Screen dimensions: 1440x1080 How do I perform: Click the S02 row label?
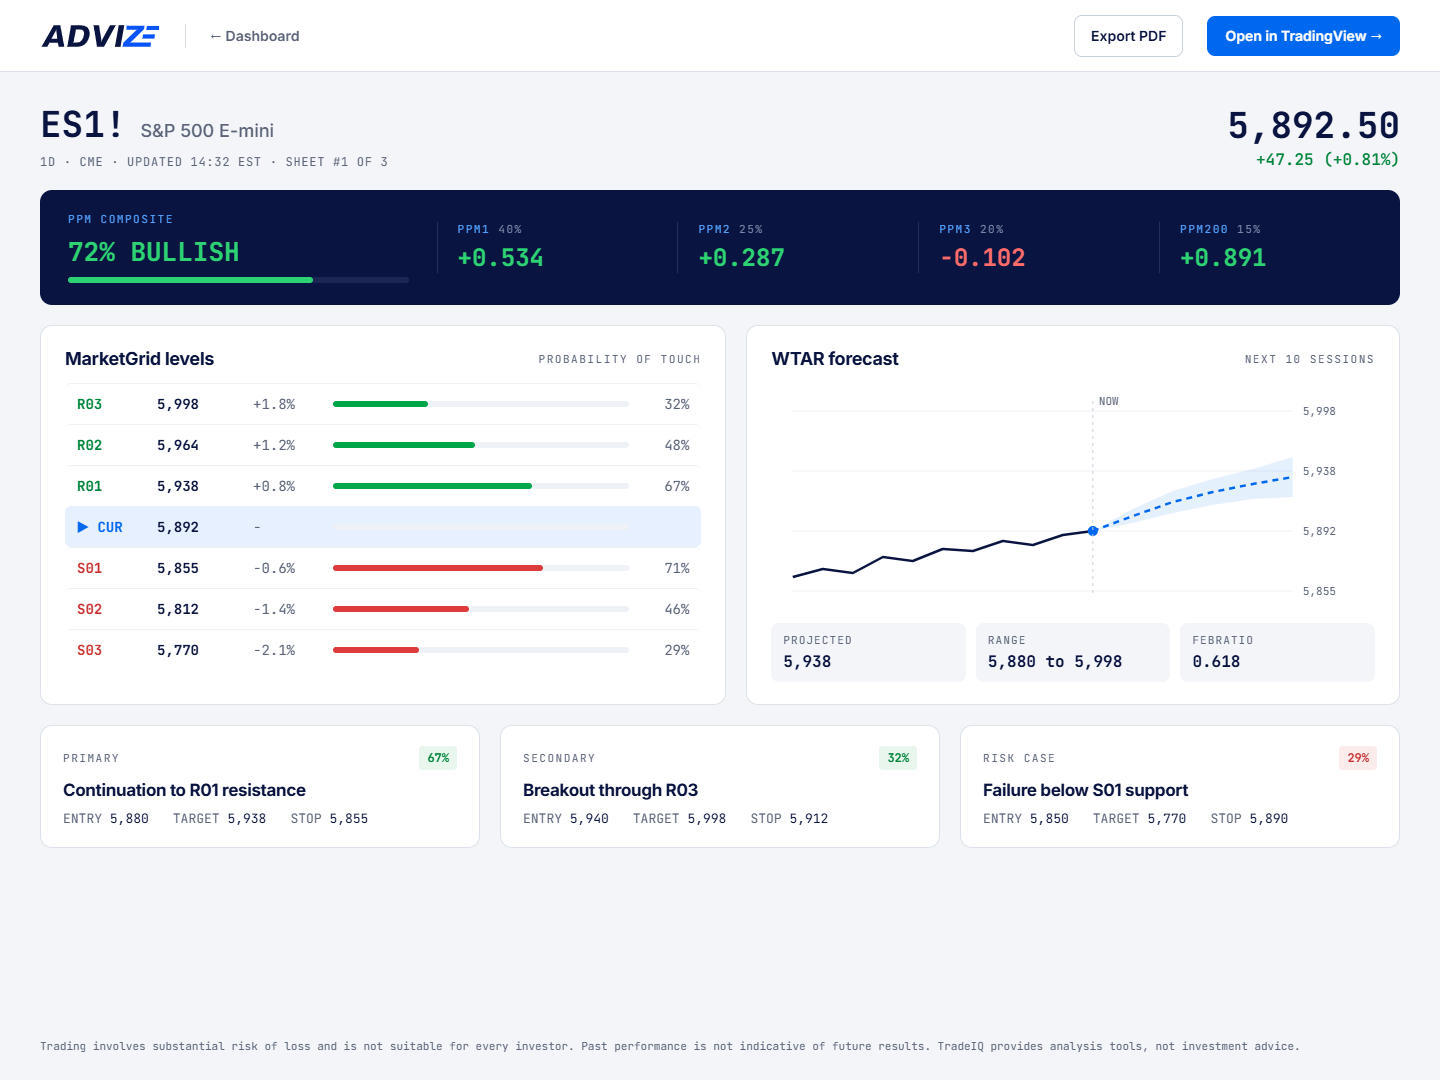pyautogui.click(x=89, y=609)
